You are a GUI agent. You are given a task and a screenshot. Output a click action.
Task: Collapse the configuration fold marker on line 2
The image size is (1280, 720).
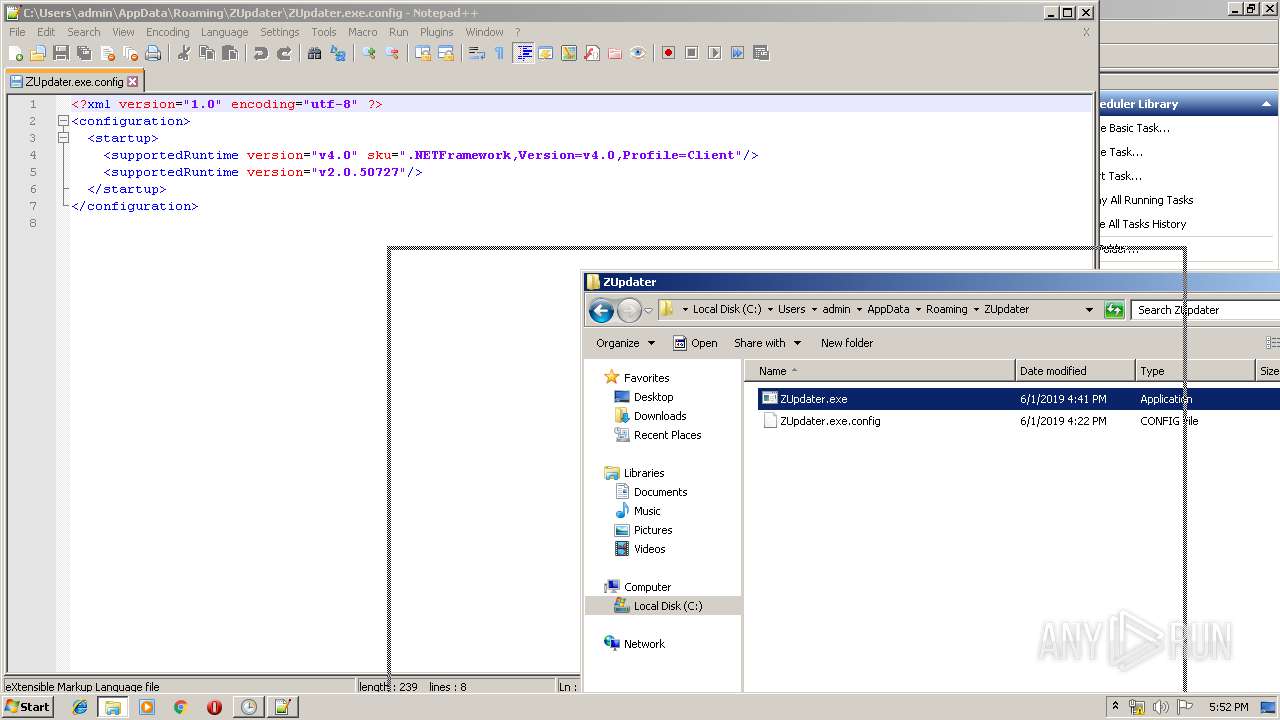(62, 121)
